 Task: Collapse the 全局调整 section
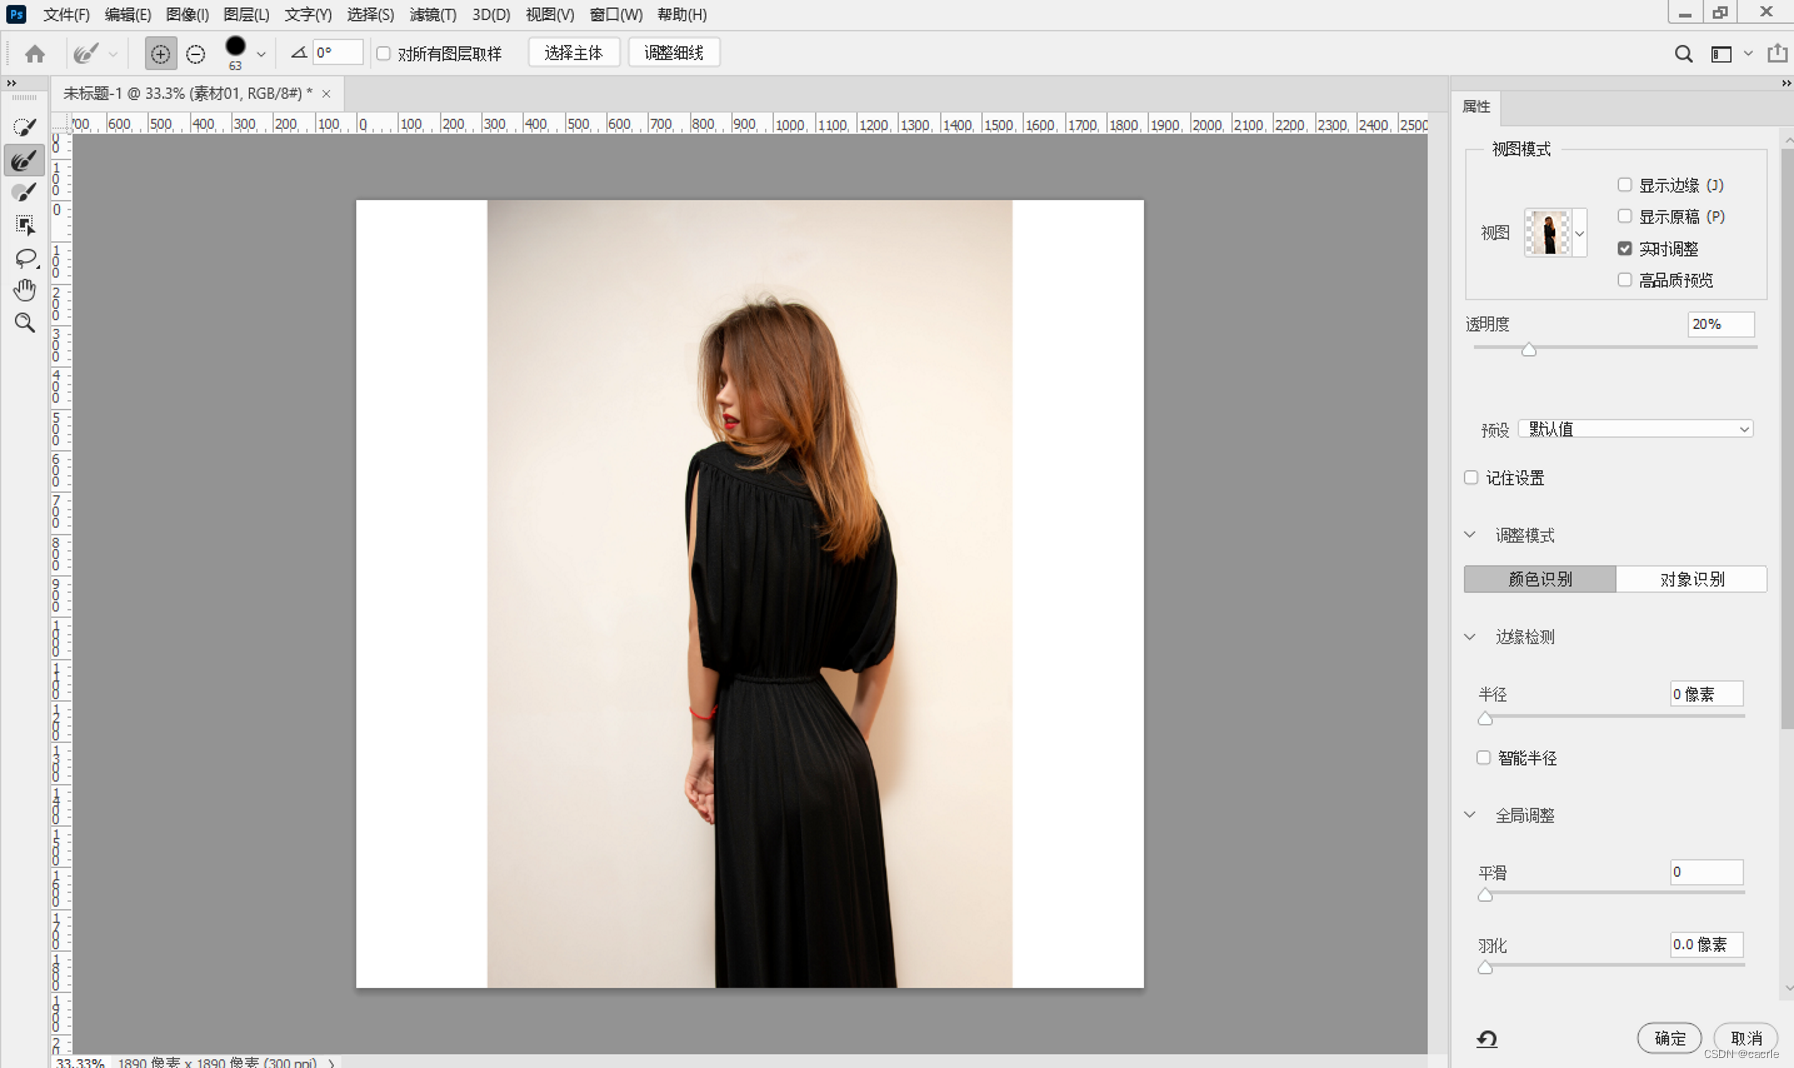point(1470,815)
